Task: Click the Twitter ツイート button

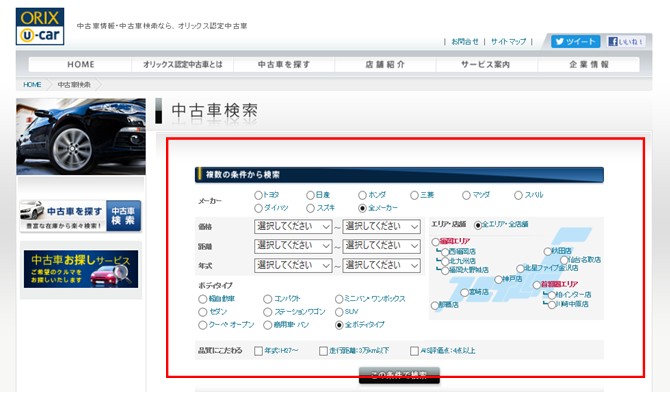Action: 575,41
